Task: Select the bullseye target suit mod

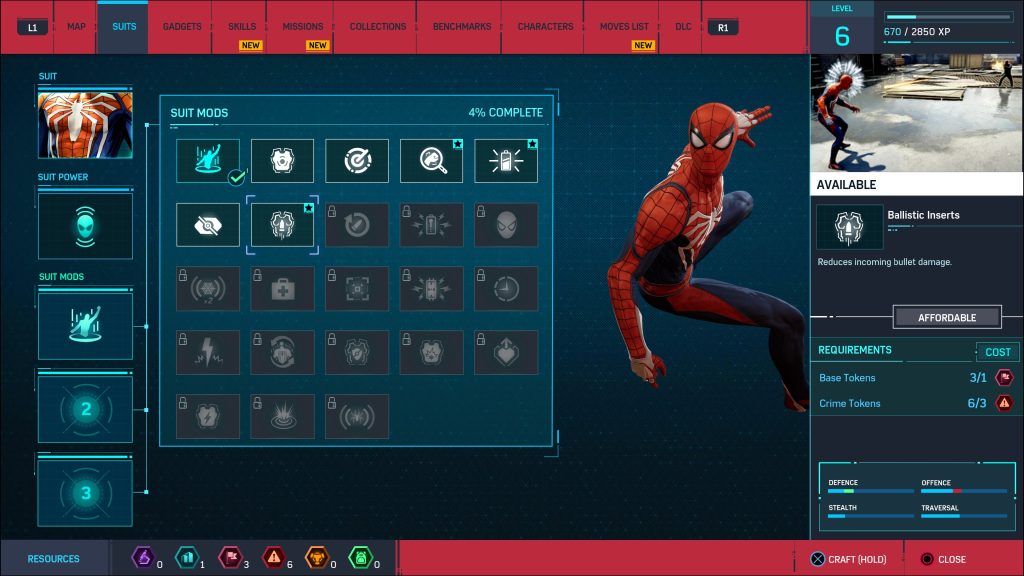Action: click(x=357, y=161)
